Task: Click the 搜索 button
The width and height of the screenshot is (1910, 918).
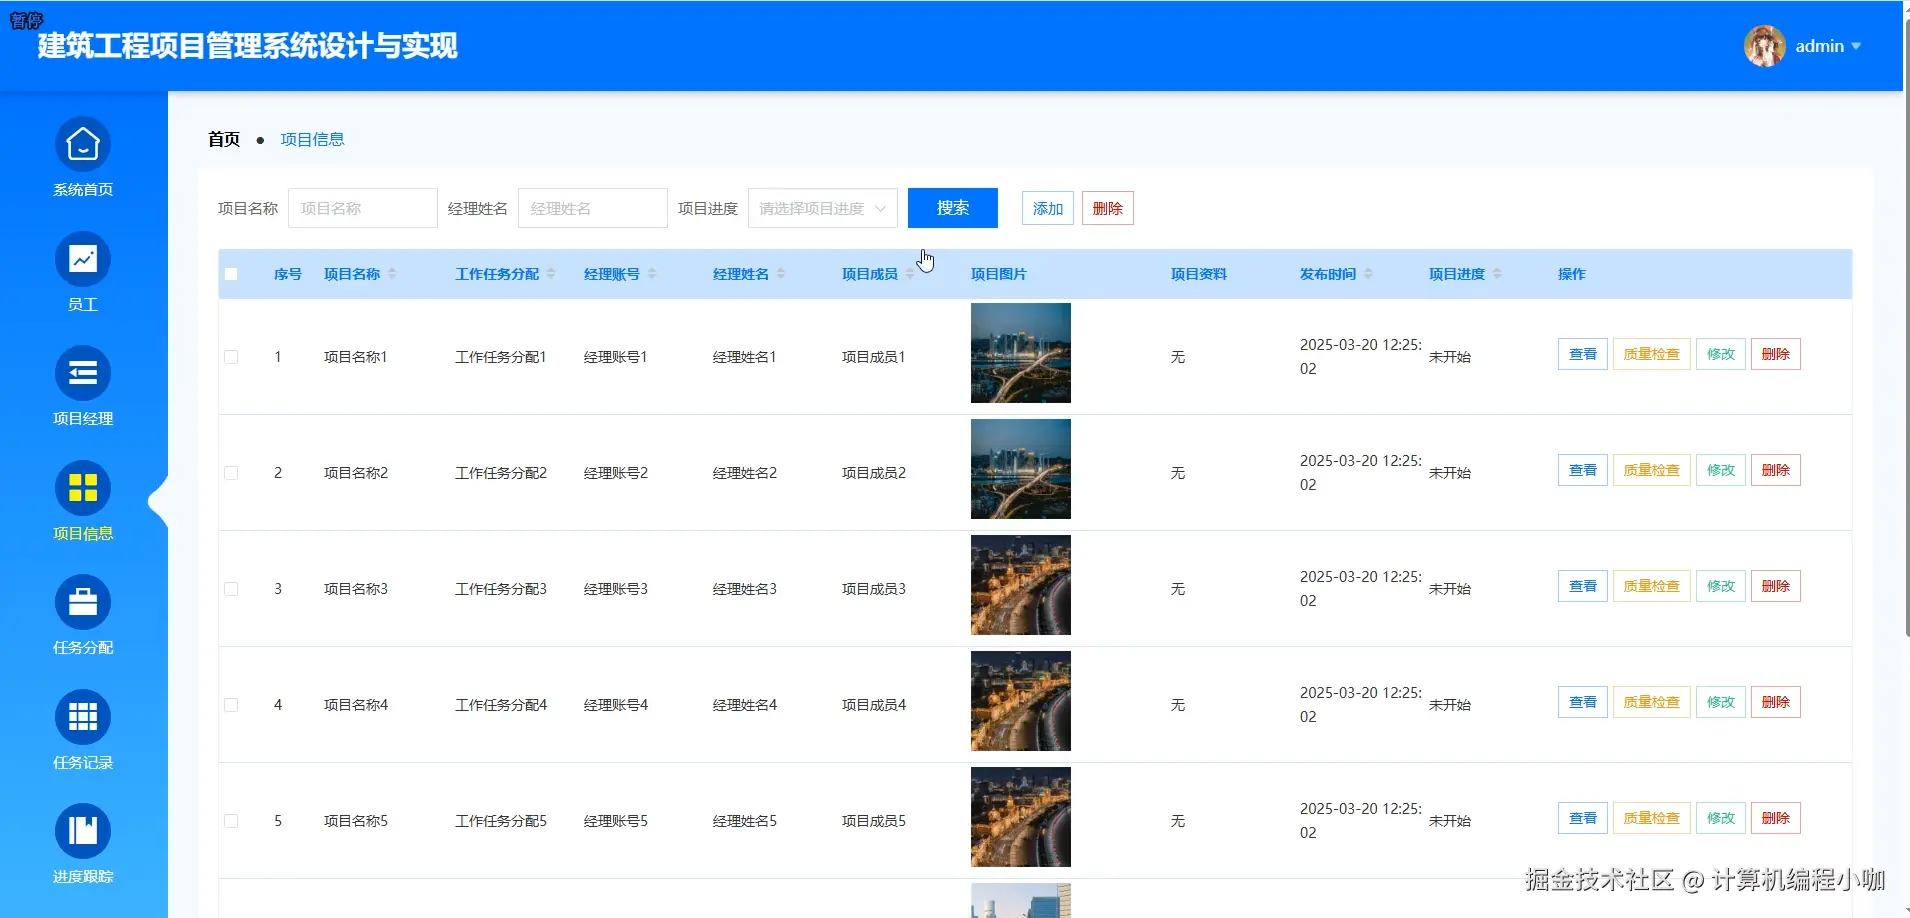Action: click(x=953, y=208)
